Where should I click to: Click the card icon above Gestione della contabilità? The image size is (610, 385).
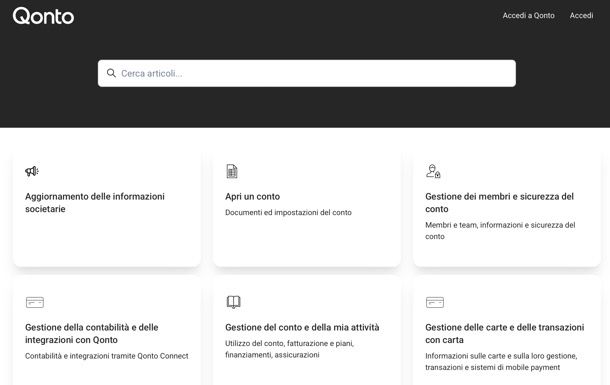(x=35, y=302)
